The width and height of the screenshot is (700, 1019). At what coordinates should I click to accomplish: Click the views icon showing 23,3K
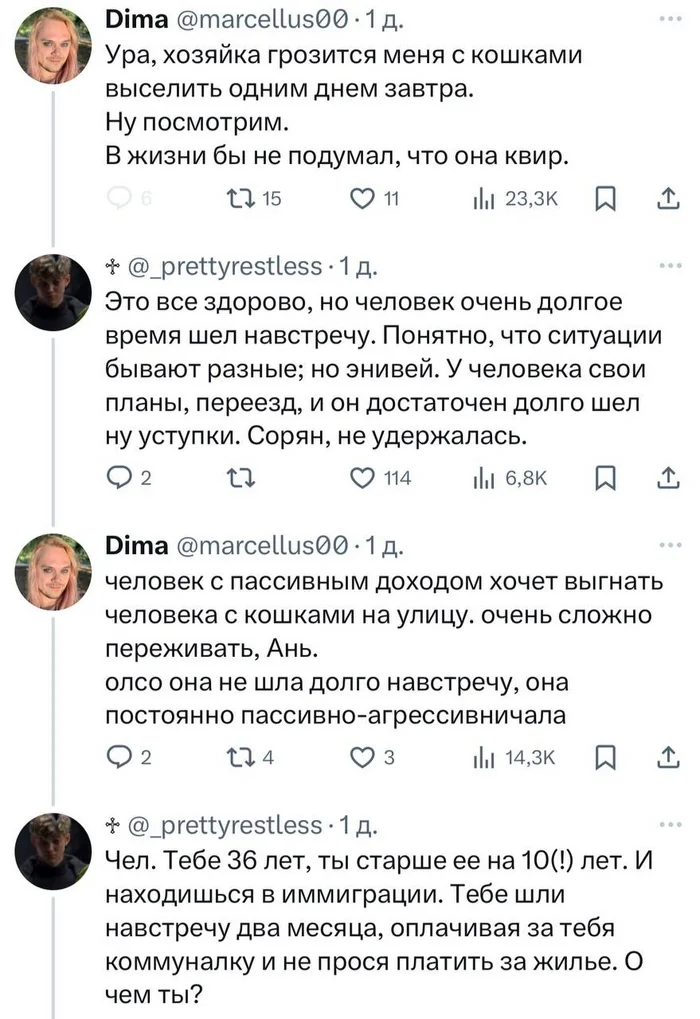coord(486,199)
